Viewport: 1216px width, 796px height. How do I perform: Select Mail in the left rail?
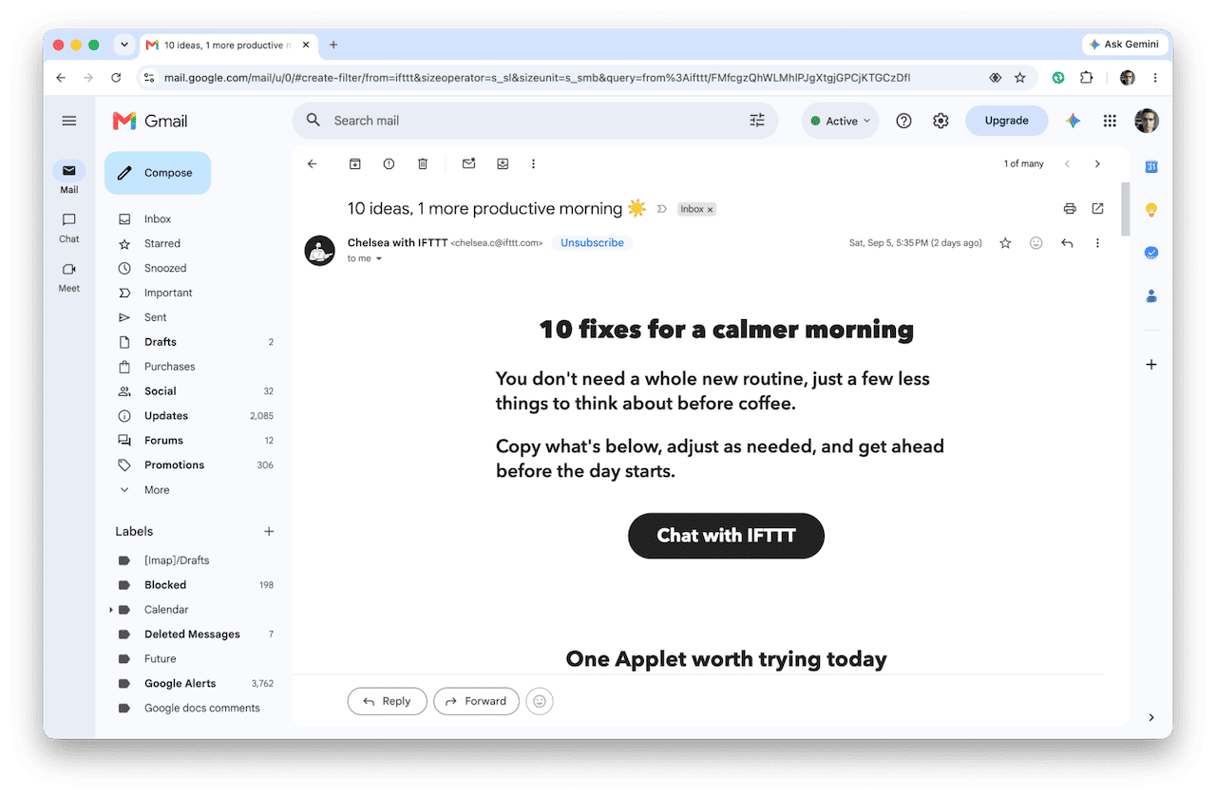tap(69, 177)
